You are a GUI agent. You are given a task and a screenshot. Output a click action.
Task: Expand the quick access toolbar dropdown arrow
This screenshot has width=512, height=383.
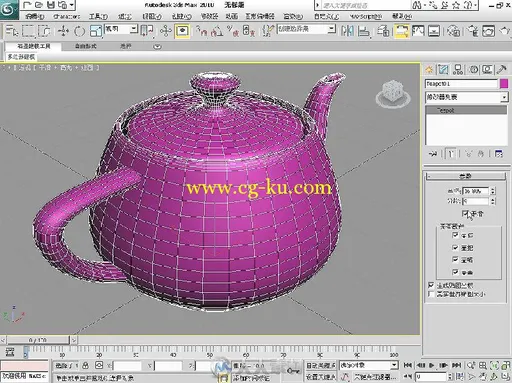click(x=71, y=5)
